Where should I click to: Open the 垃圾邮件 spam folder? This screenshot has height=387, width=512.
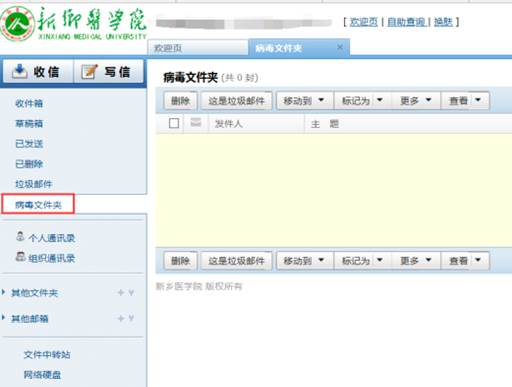34,184
